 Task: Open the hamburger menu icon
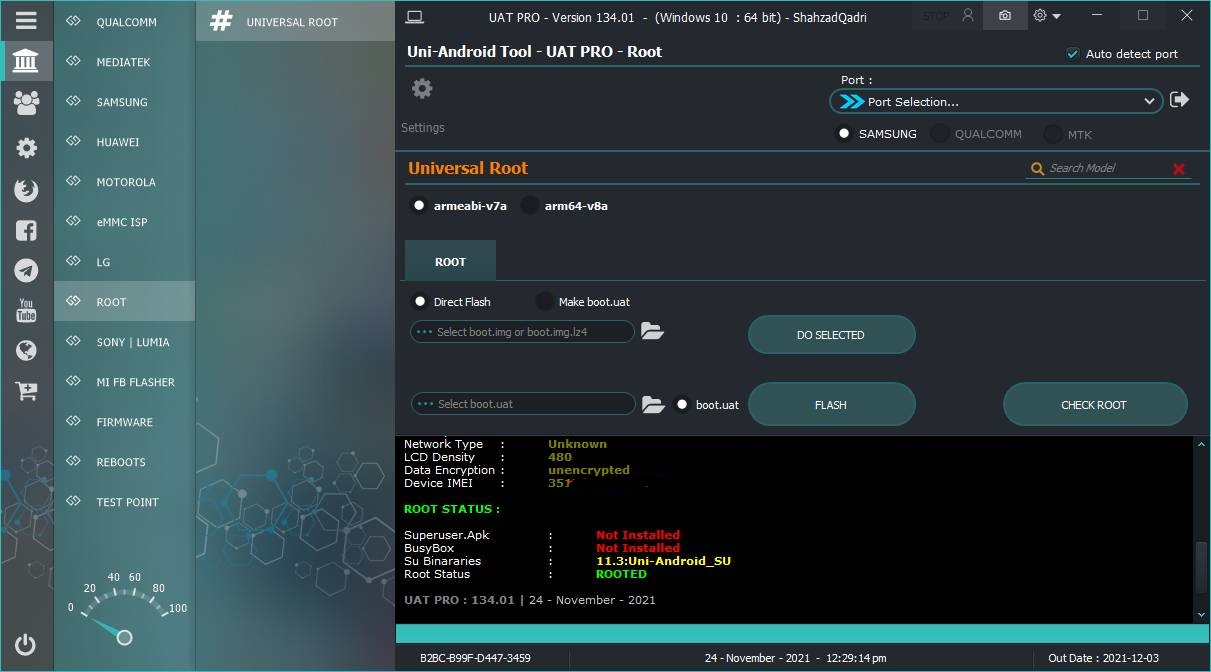[x=26, y=20]
